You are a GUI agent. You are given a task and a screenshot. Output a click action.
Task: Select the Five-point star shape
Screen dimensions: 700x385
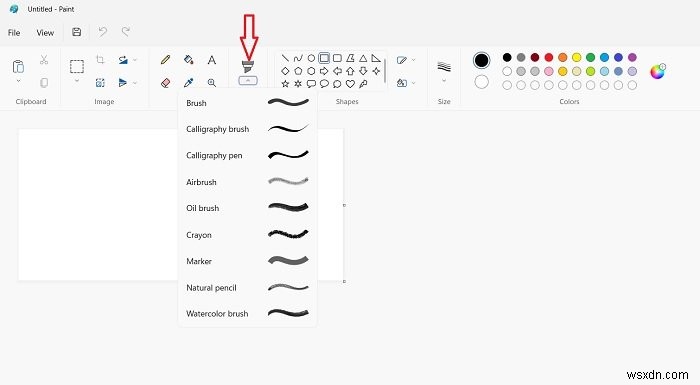(285, 84)
